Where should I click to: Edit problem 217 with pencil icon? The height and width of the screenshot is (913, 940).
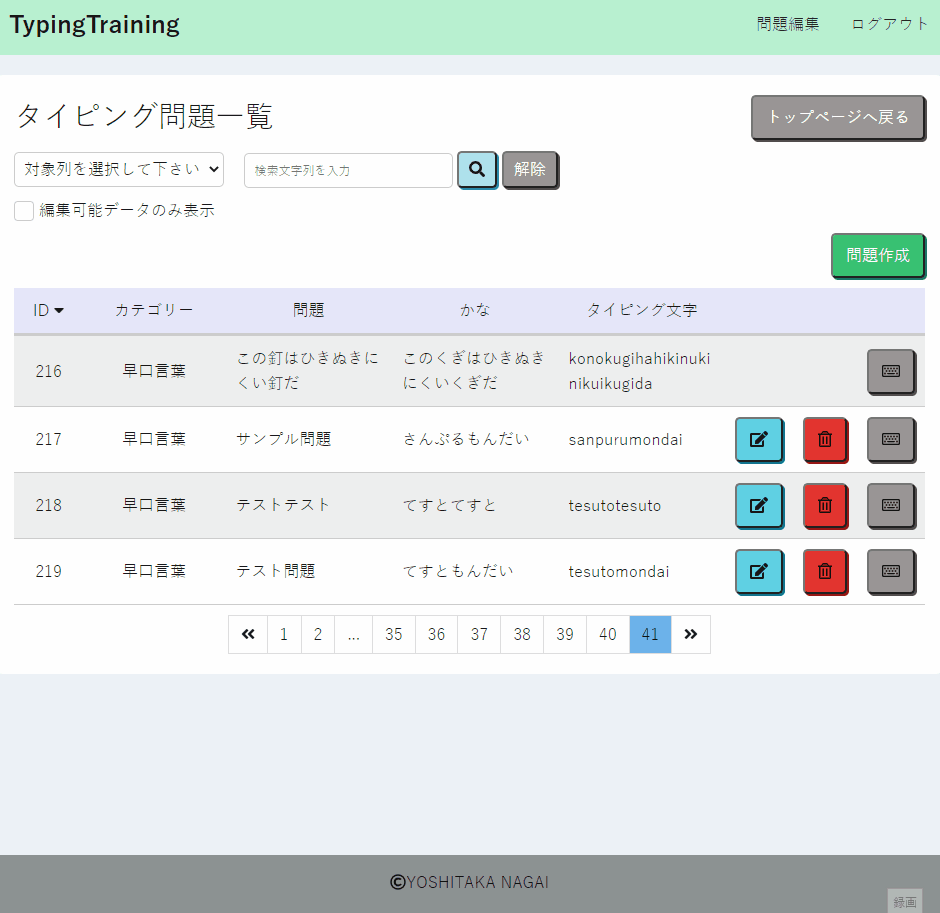pyautogui.click(x=758, y=439)
